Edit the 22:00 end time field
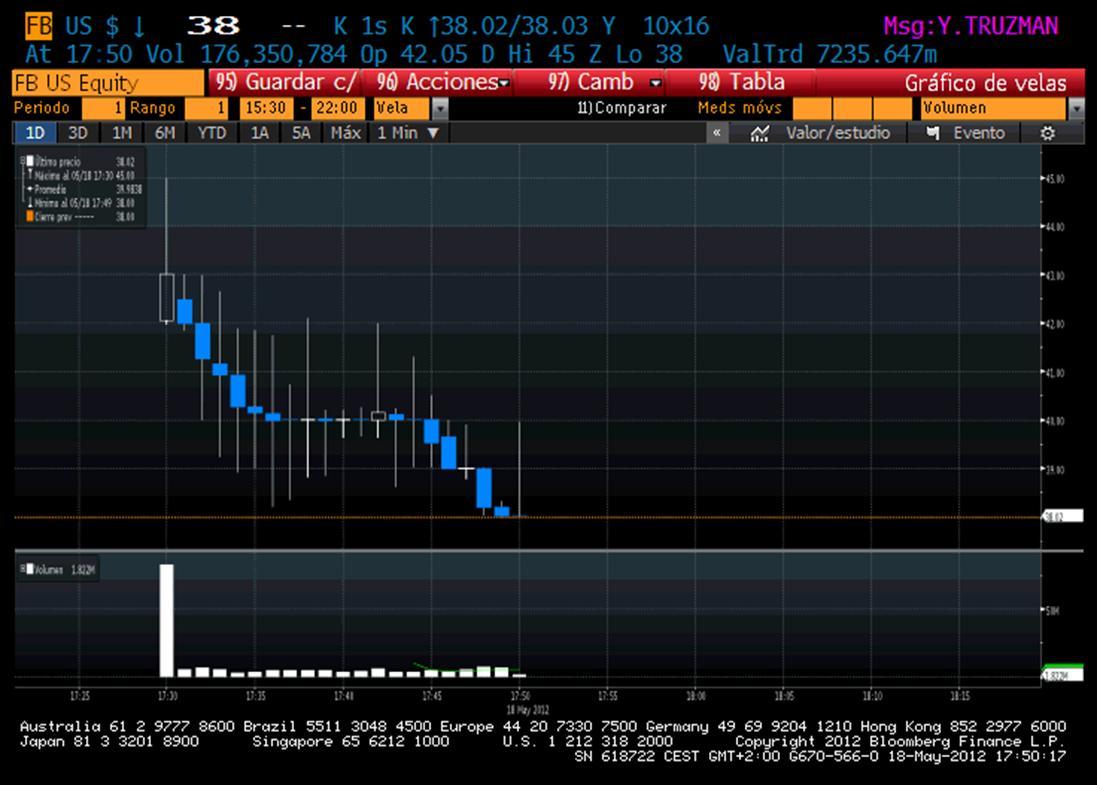Viewport: 1097px width, 785px height. coord(337,108)
